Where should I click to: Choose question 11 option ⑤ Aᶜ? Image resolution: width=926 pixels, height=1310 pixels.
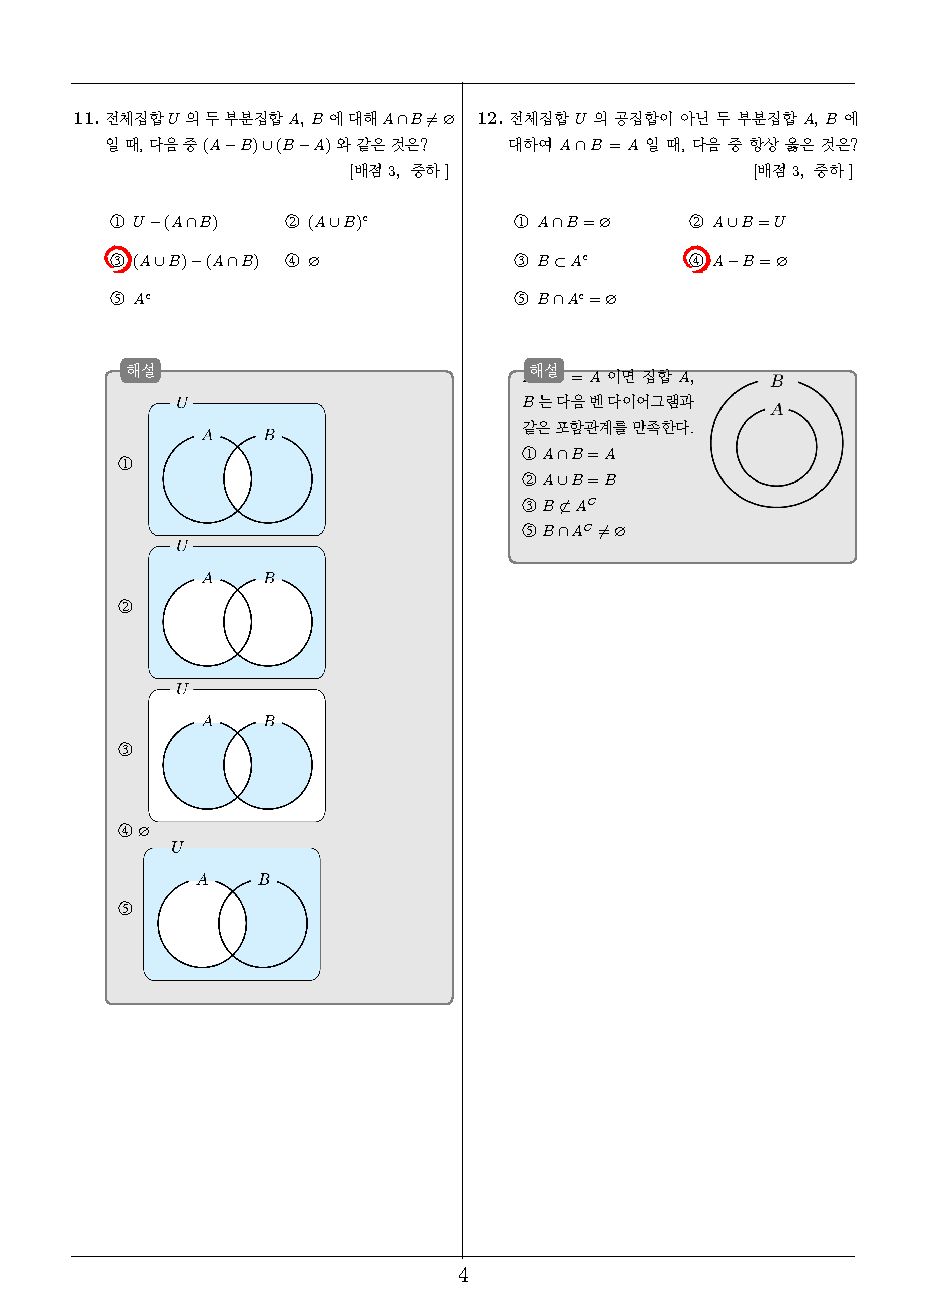click(130, 298)
